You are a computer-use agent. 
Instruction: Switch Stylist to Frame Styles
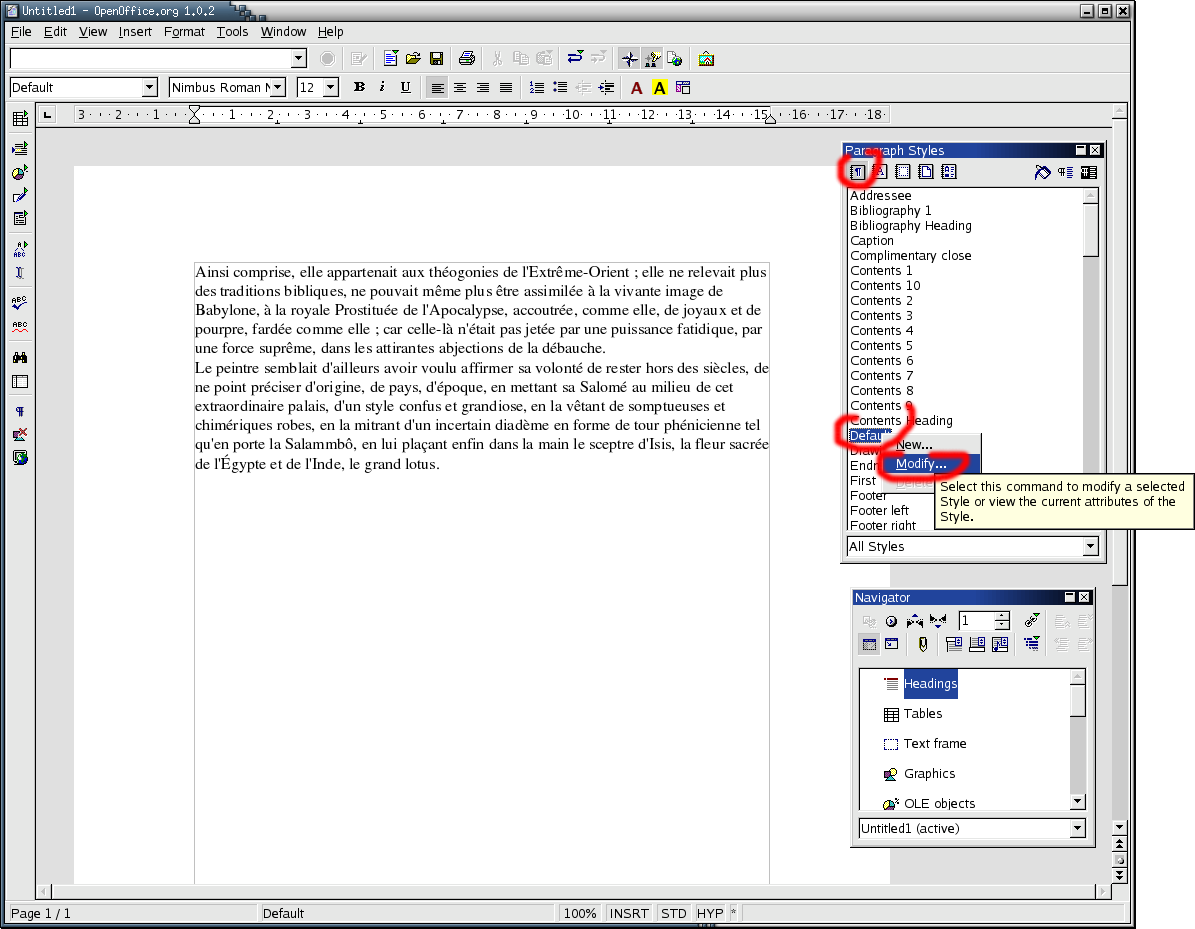[903, 172]
